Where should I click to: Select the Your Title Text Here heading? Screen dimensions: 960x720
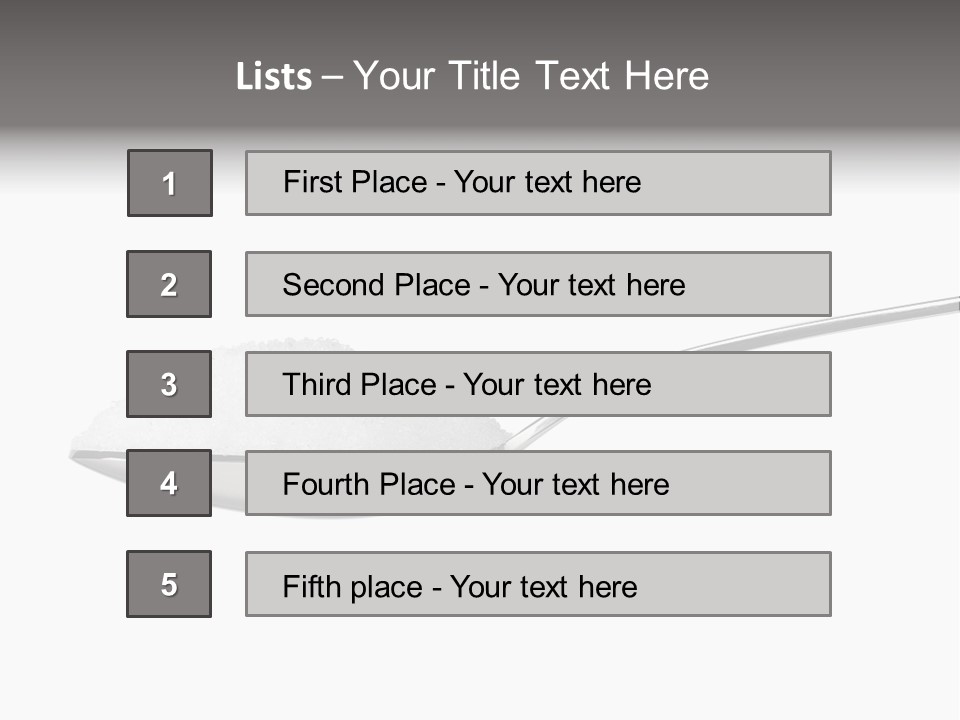[531, 76]
